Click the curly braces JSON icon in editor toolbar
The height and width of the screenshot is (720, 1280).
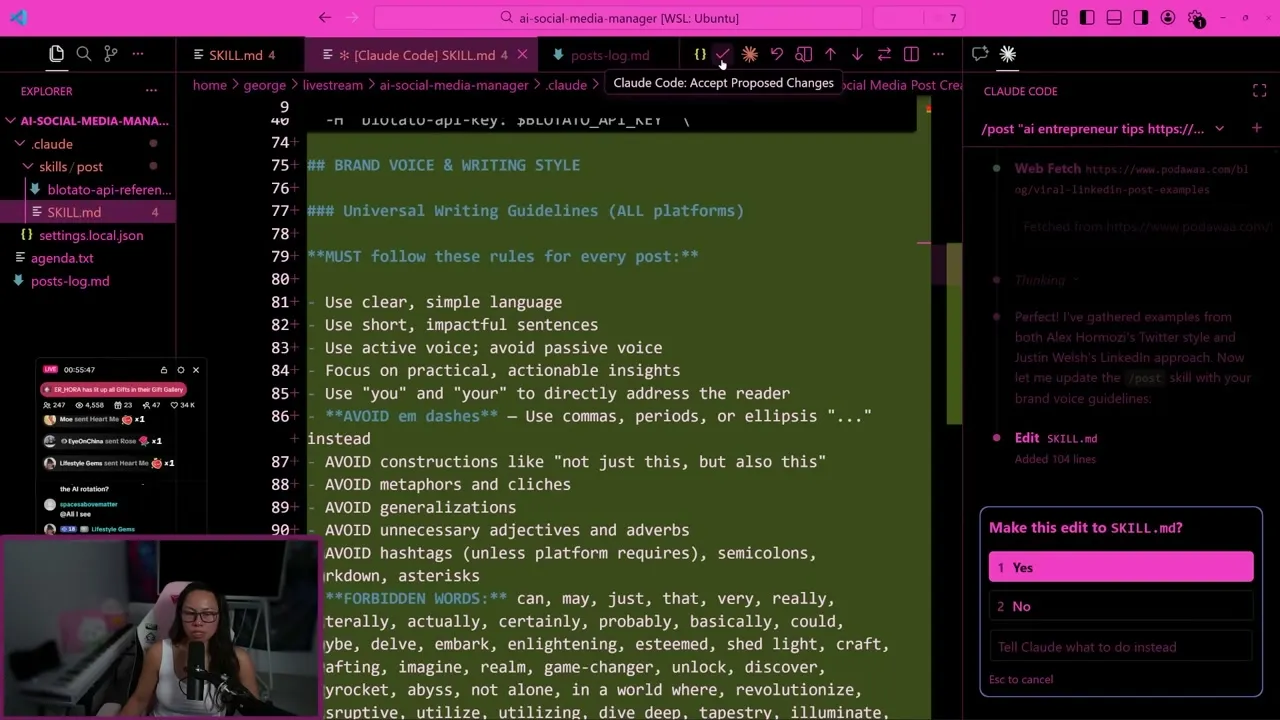[699, 54]
